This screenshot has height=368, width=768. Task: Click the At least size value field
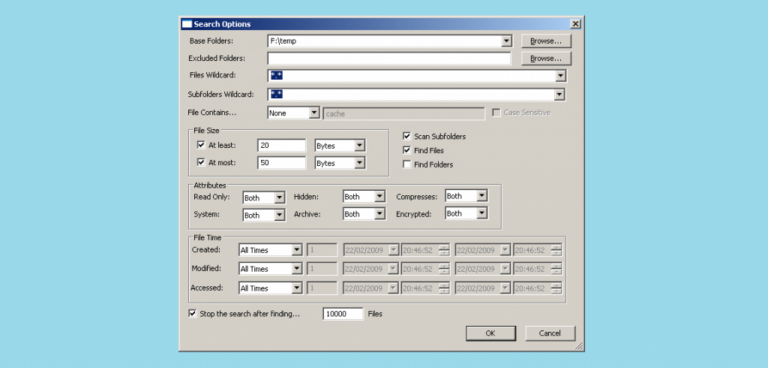(281, 146)
